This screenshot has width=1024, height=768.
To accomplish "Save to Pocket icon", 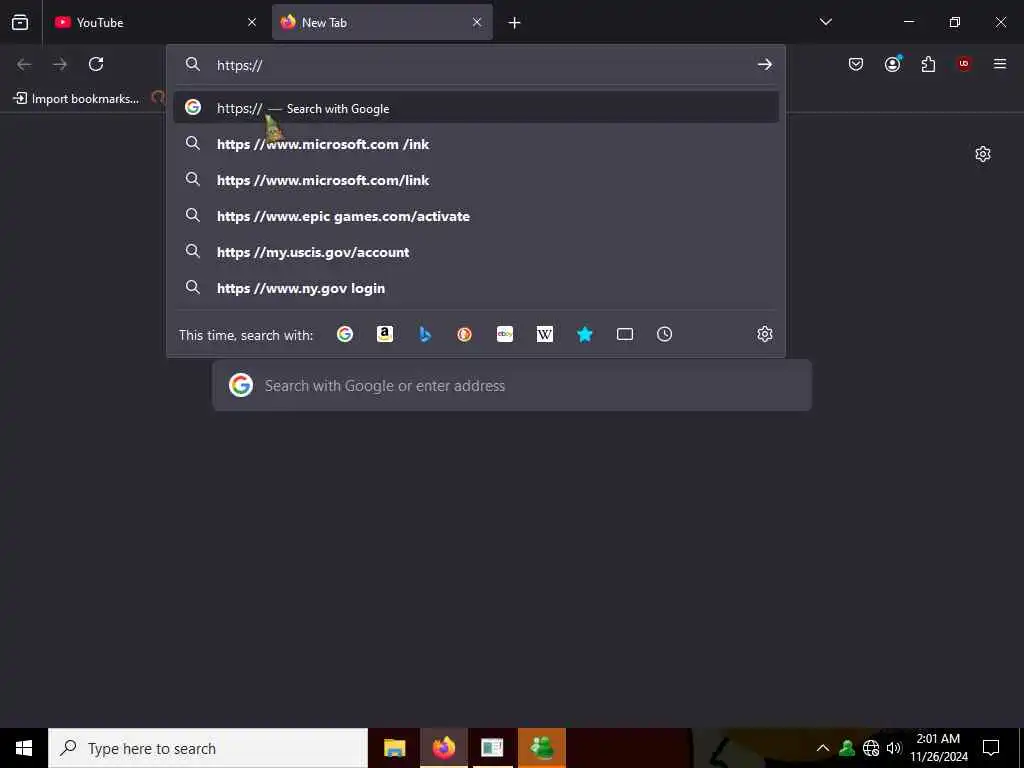I will [x=856, y=64].
